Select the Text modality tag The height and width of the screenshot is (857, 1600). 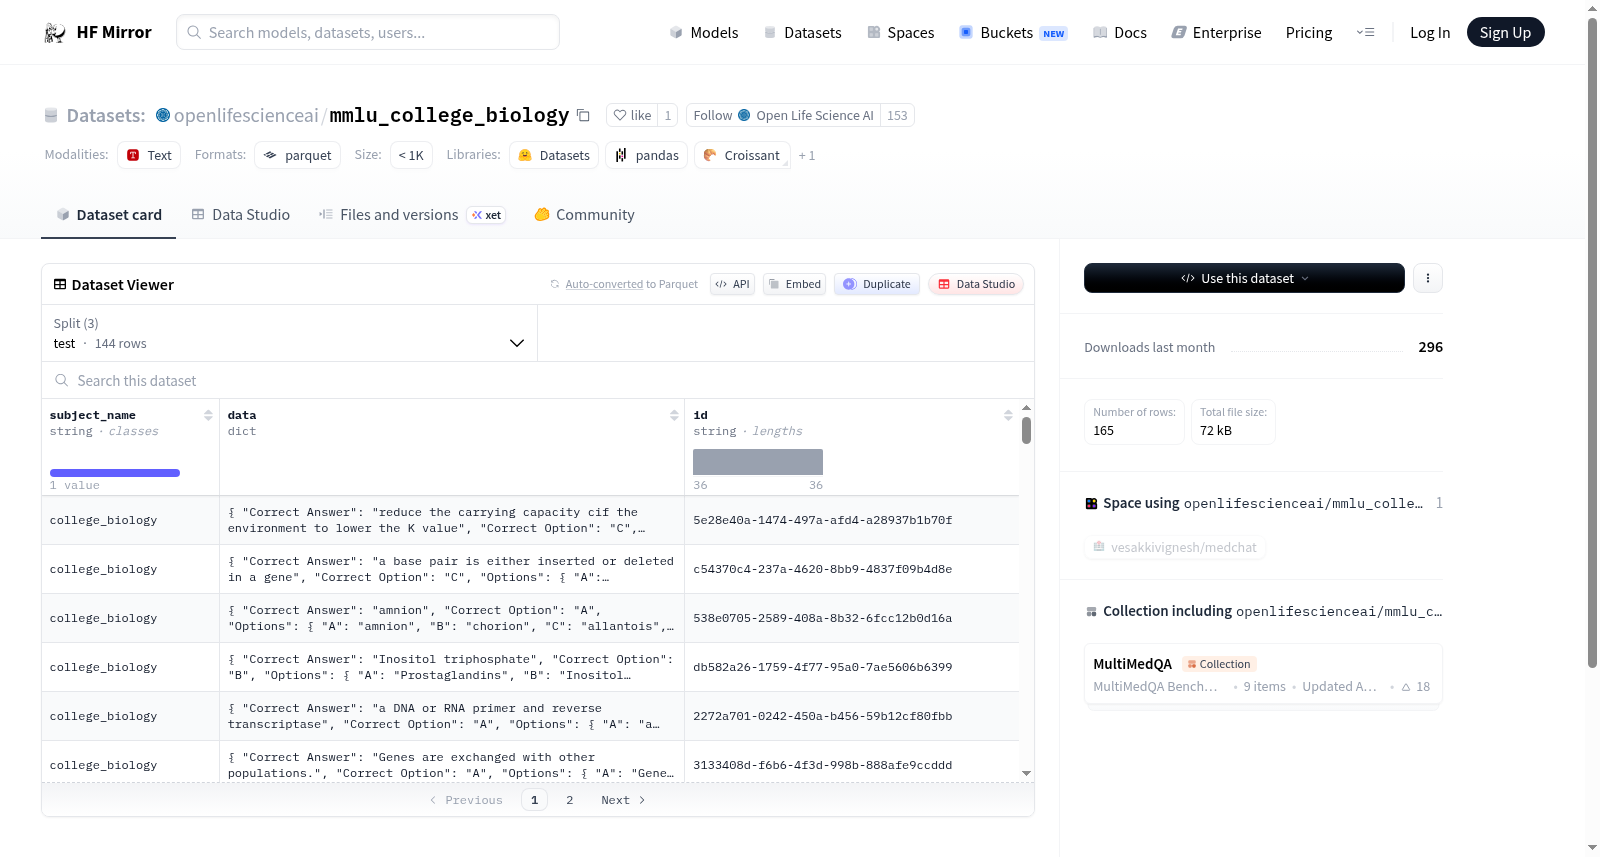pos(149,155)
